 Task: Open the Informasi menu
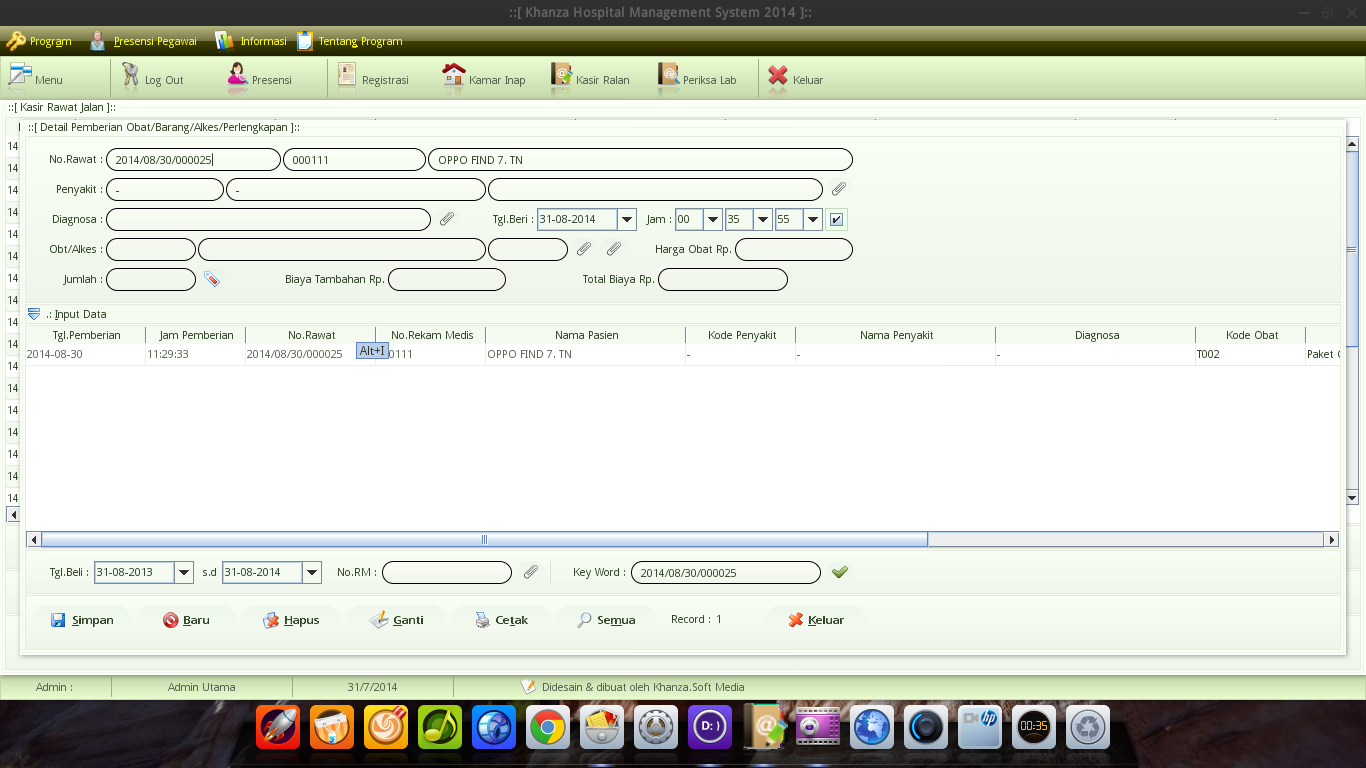click(x=251, y=41)
